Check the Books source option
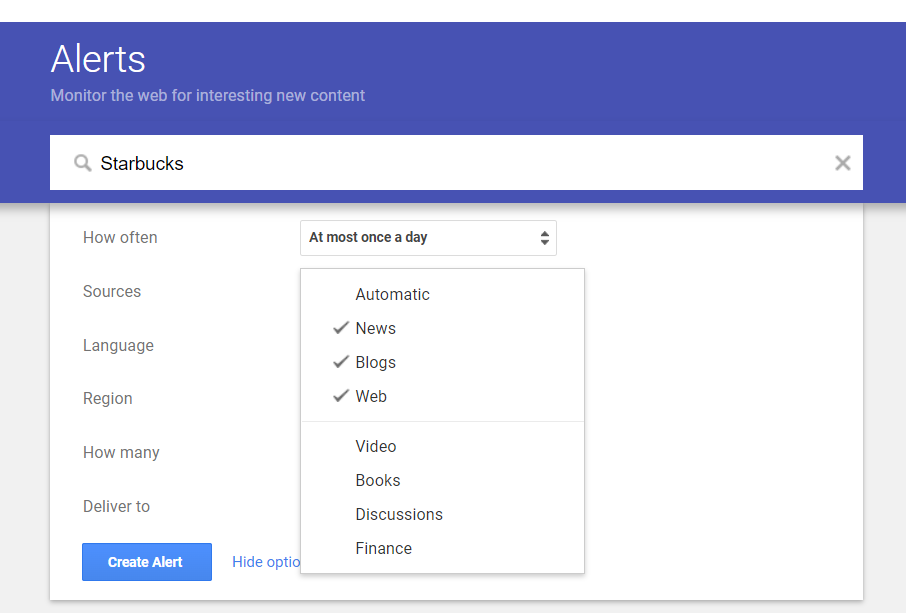Viewport: 906px width, 613px height. click(x=443, y=480)
